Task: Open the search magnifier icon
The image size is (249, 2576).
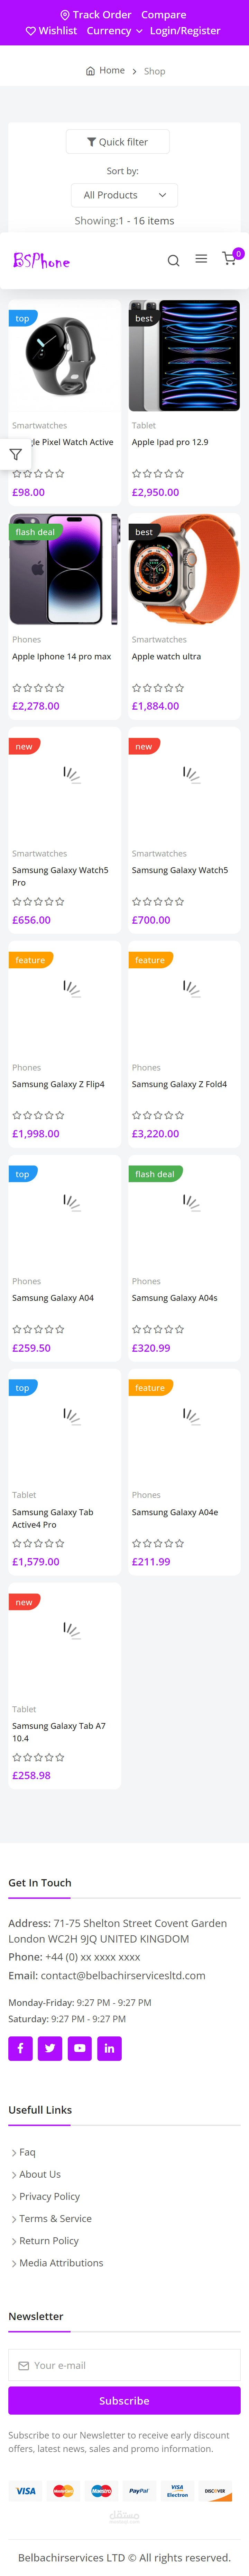Action: point(173,261)
